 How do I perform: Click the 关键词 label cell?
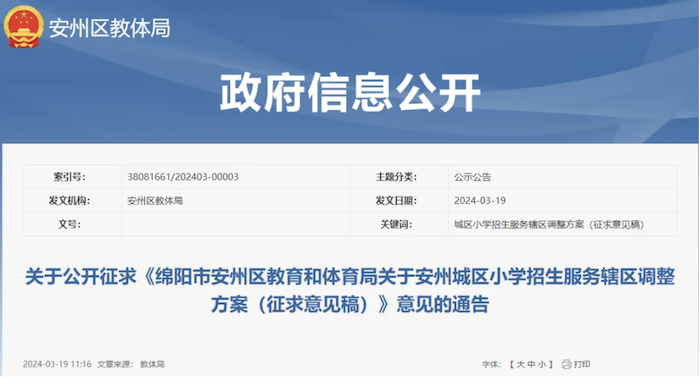(x=399, y=224)
